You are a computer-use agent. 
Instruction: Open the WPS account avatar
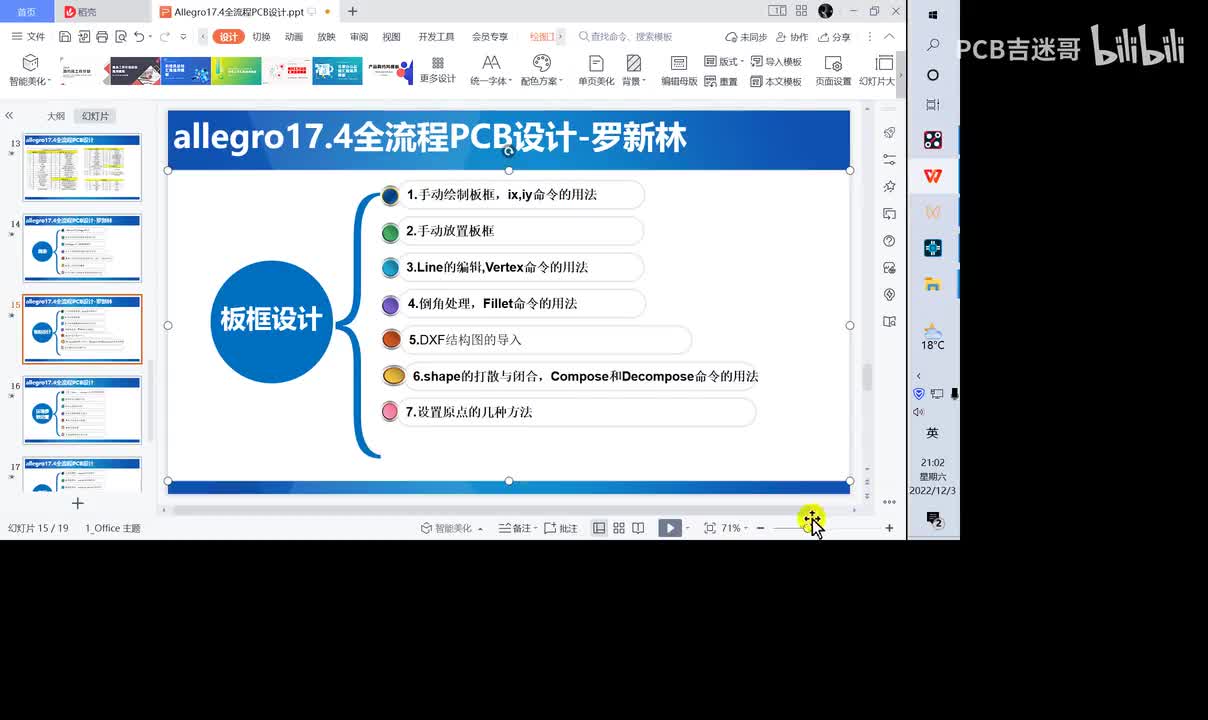click(x=825, y=11)
